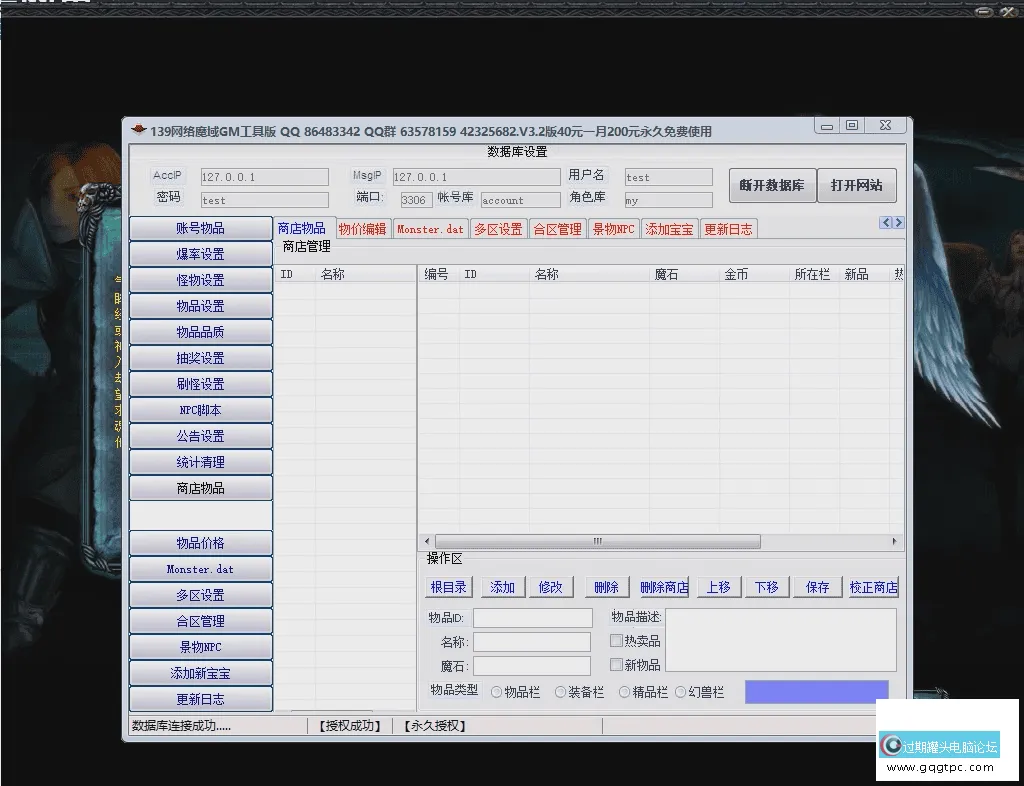Open the 合区管理 tab
Screen dimensions: 1024x786
[x=558, y=228]
